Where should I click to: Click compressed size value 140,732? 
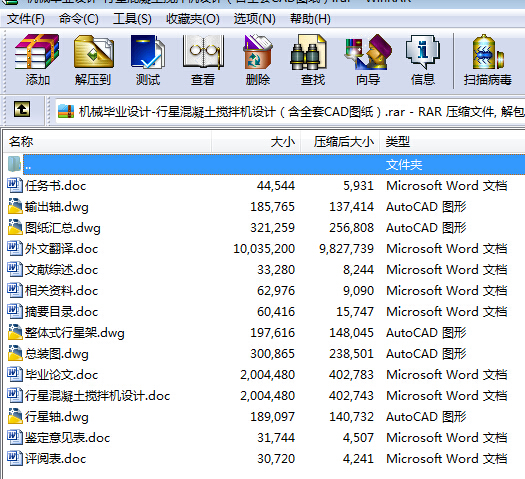point(351,417)
